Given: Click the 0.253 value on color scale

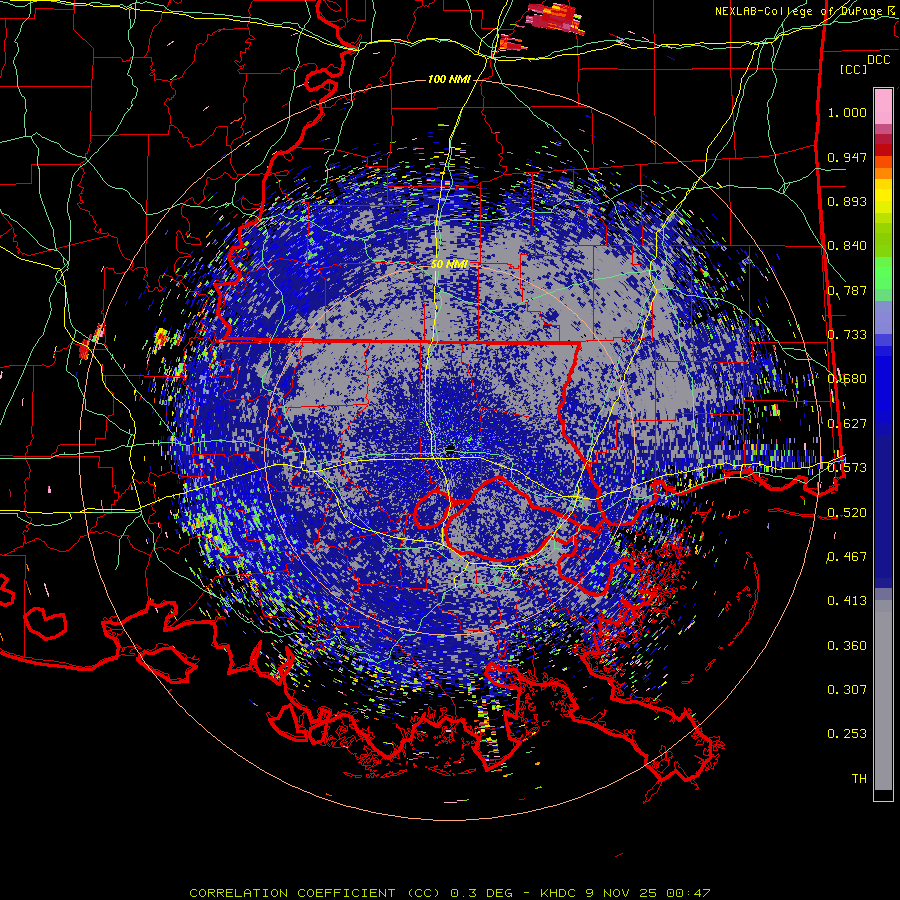Looking at the screenshot, I should point(847,734).
